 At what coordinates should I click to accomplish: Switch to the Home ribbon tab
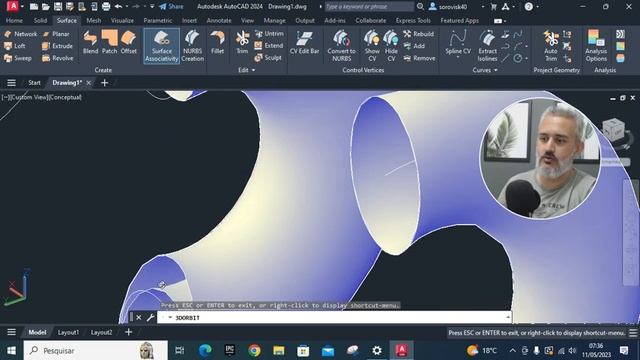coord(14,20)
